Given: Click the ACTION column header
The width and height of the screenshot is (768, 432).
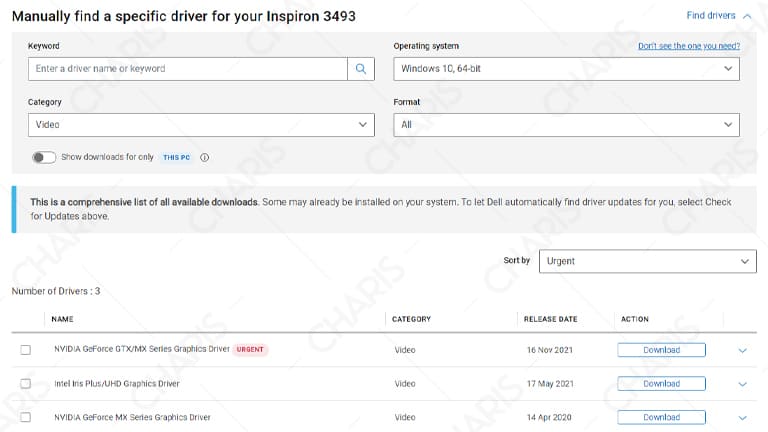Looking at the screenshot, I should click(x=635, y=319).
